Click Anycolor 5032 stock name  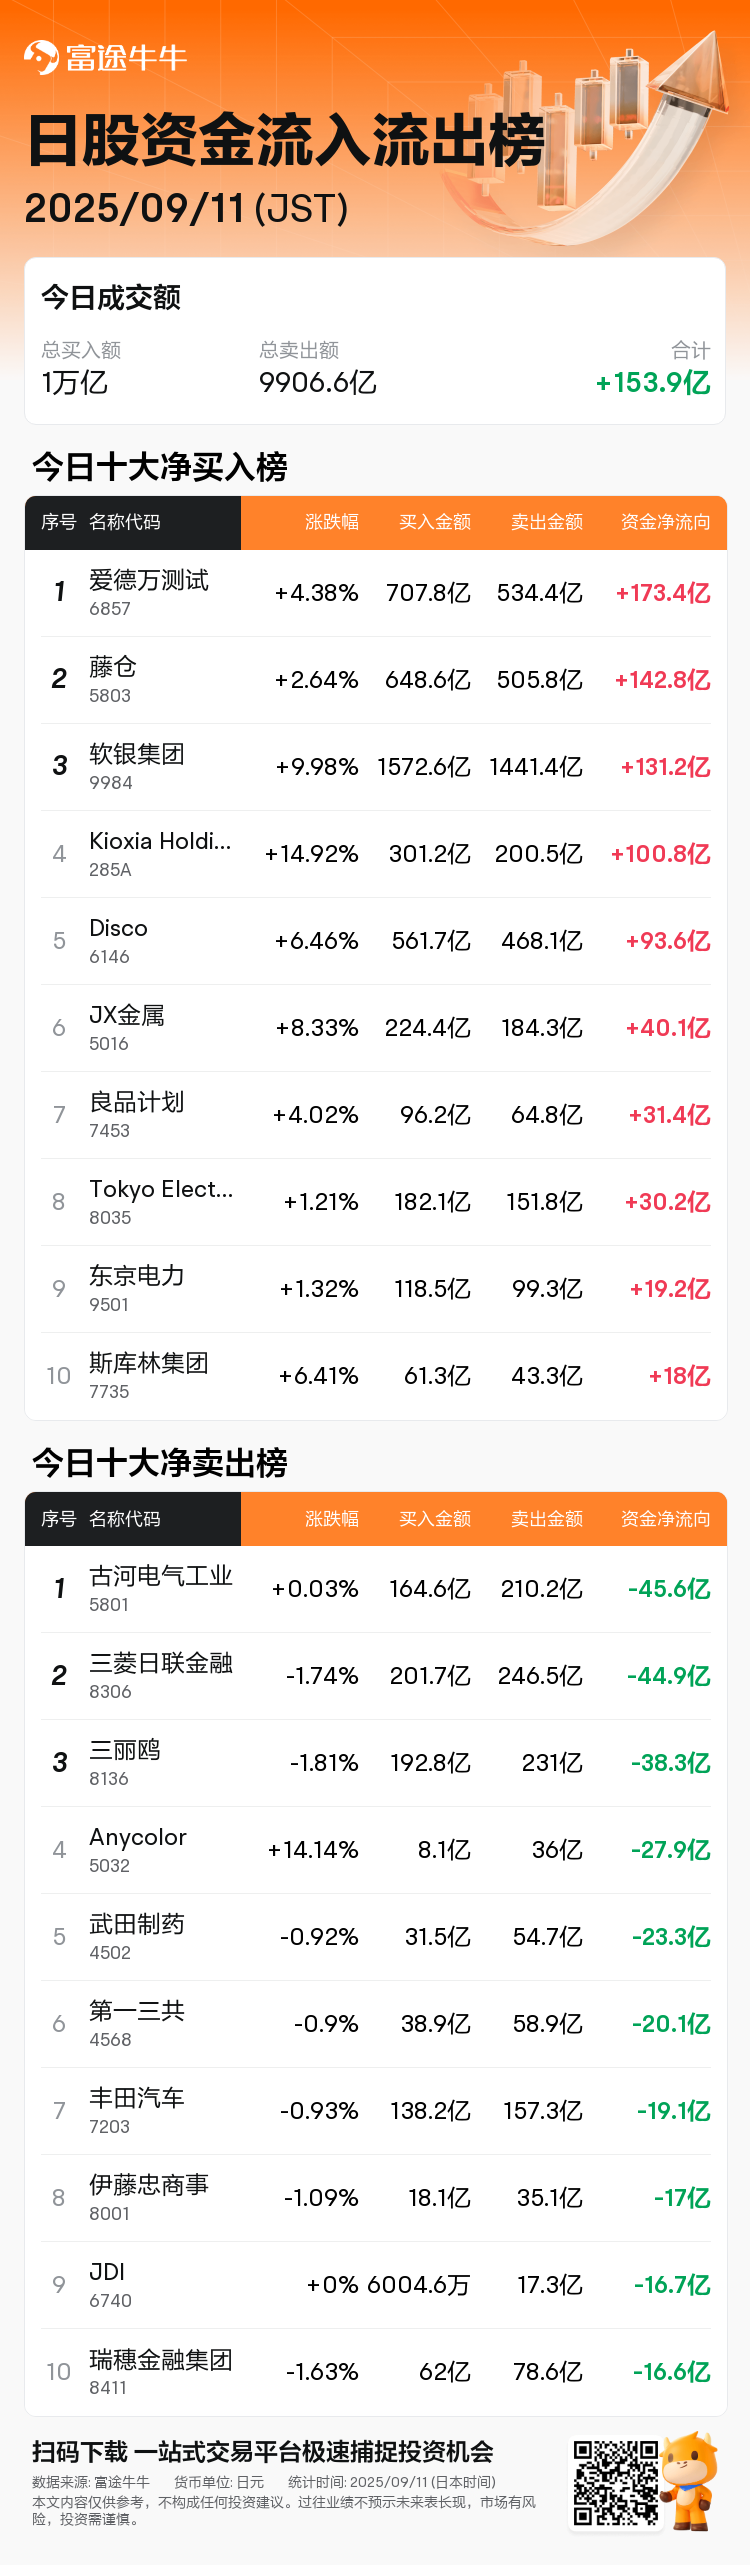click(x=138, y=1837)
